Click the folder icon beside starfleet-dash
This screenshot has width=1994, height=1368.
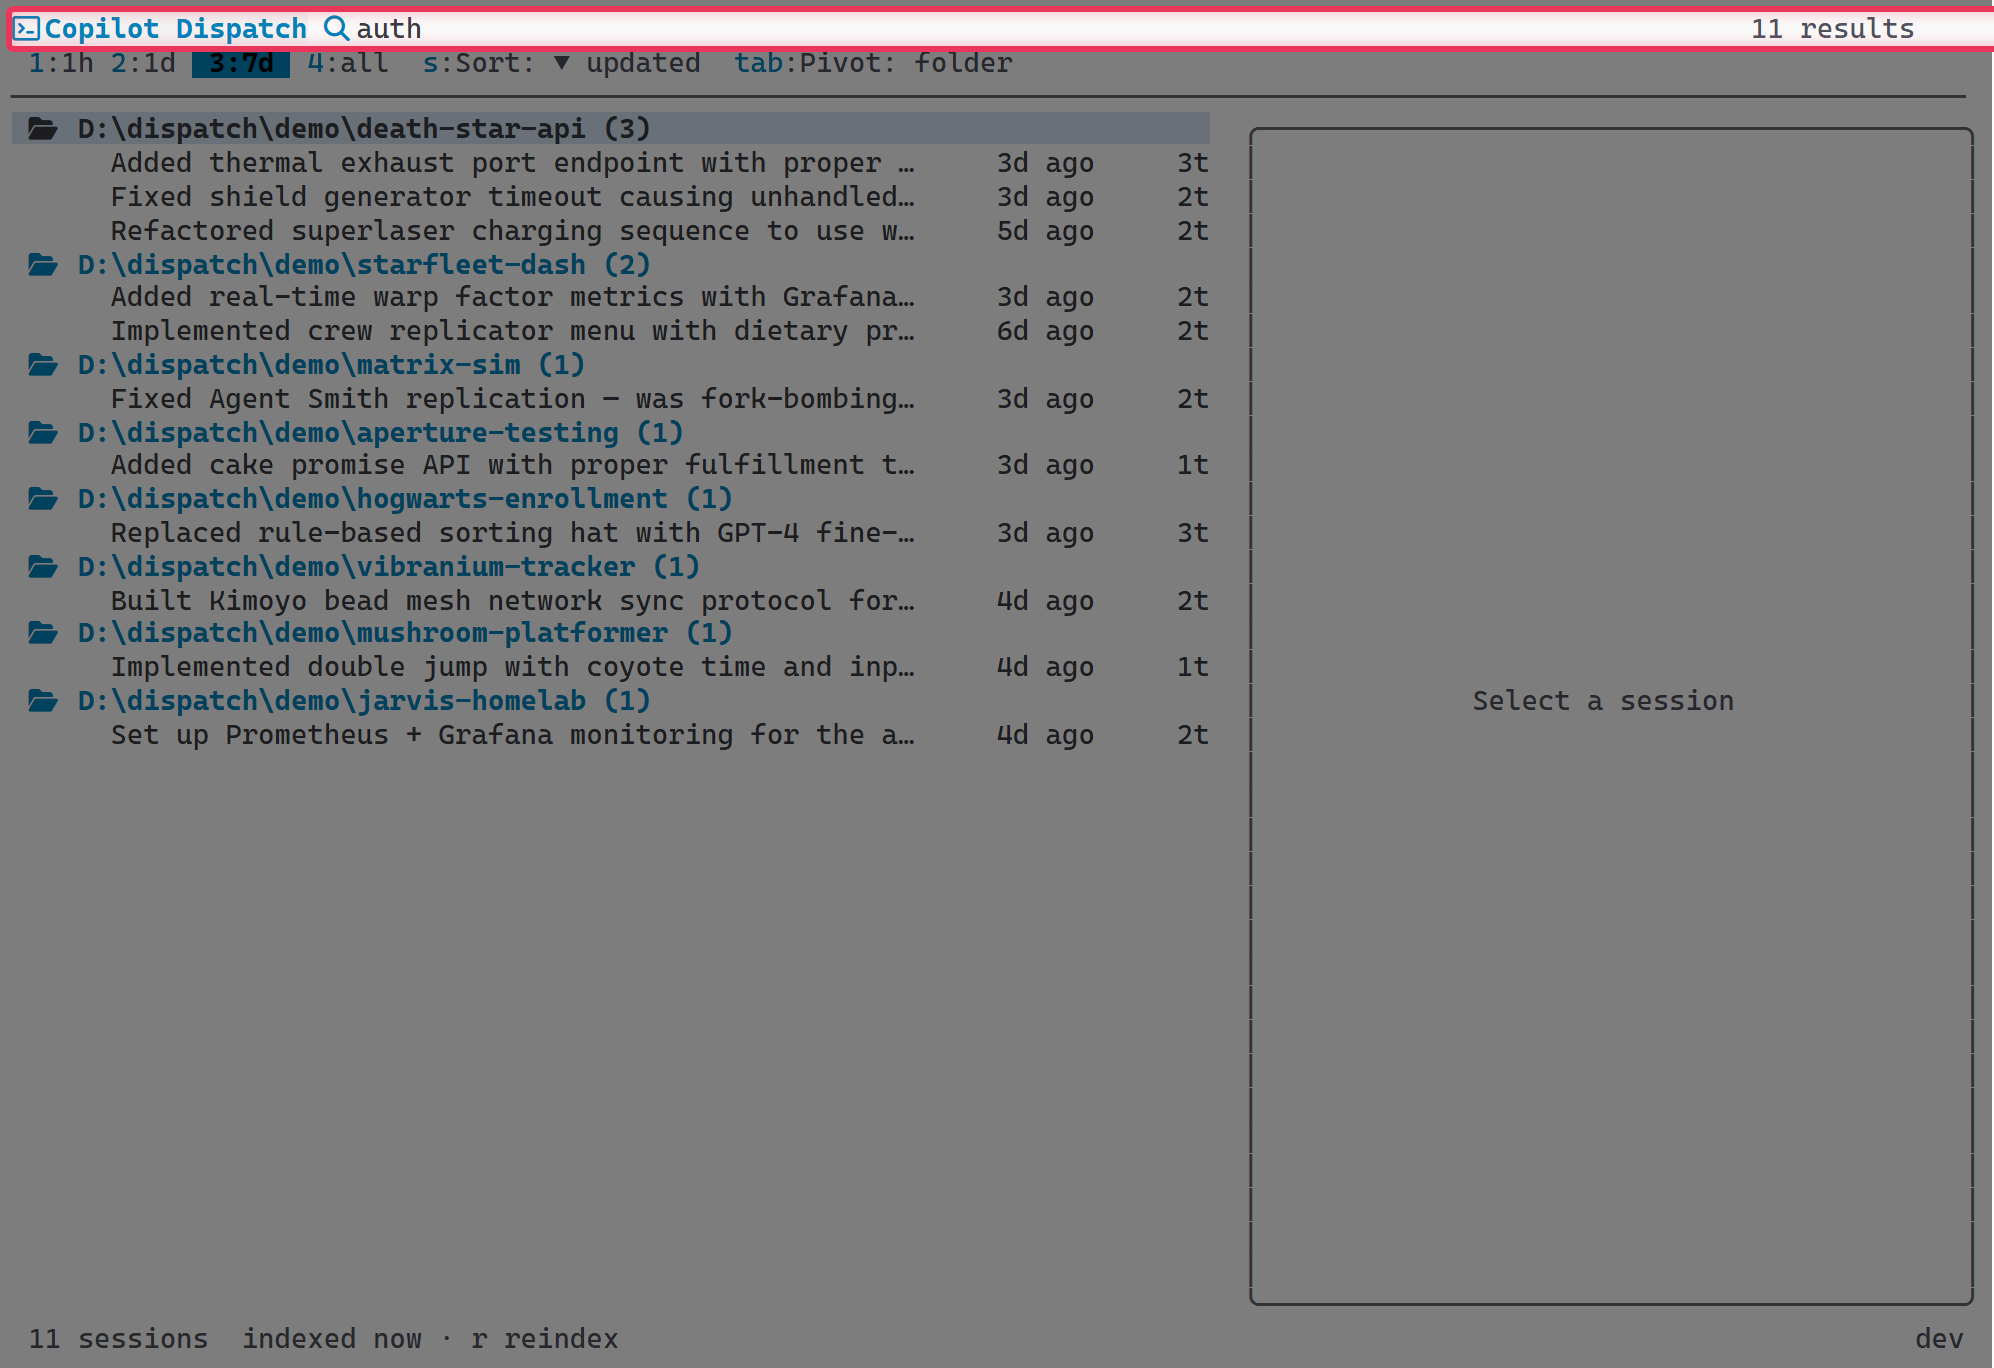click(x=44, y=263)
